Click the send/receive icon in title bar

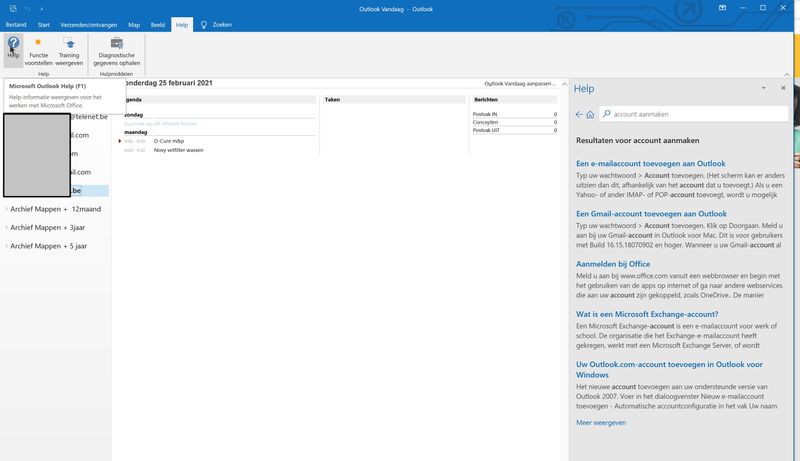coord(13,9)
